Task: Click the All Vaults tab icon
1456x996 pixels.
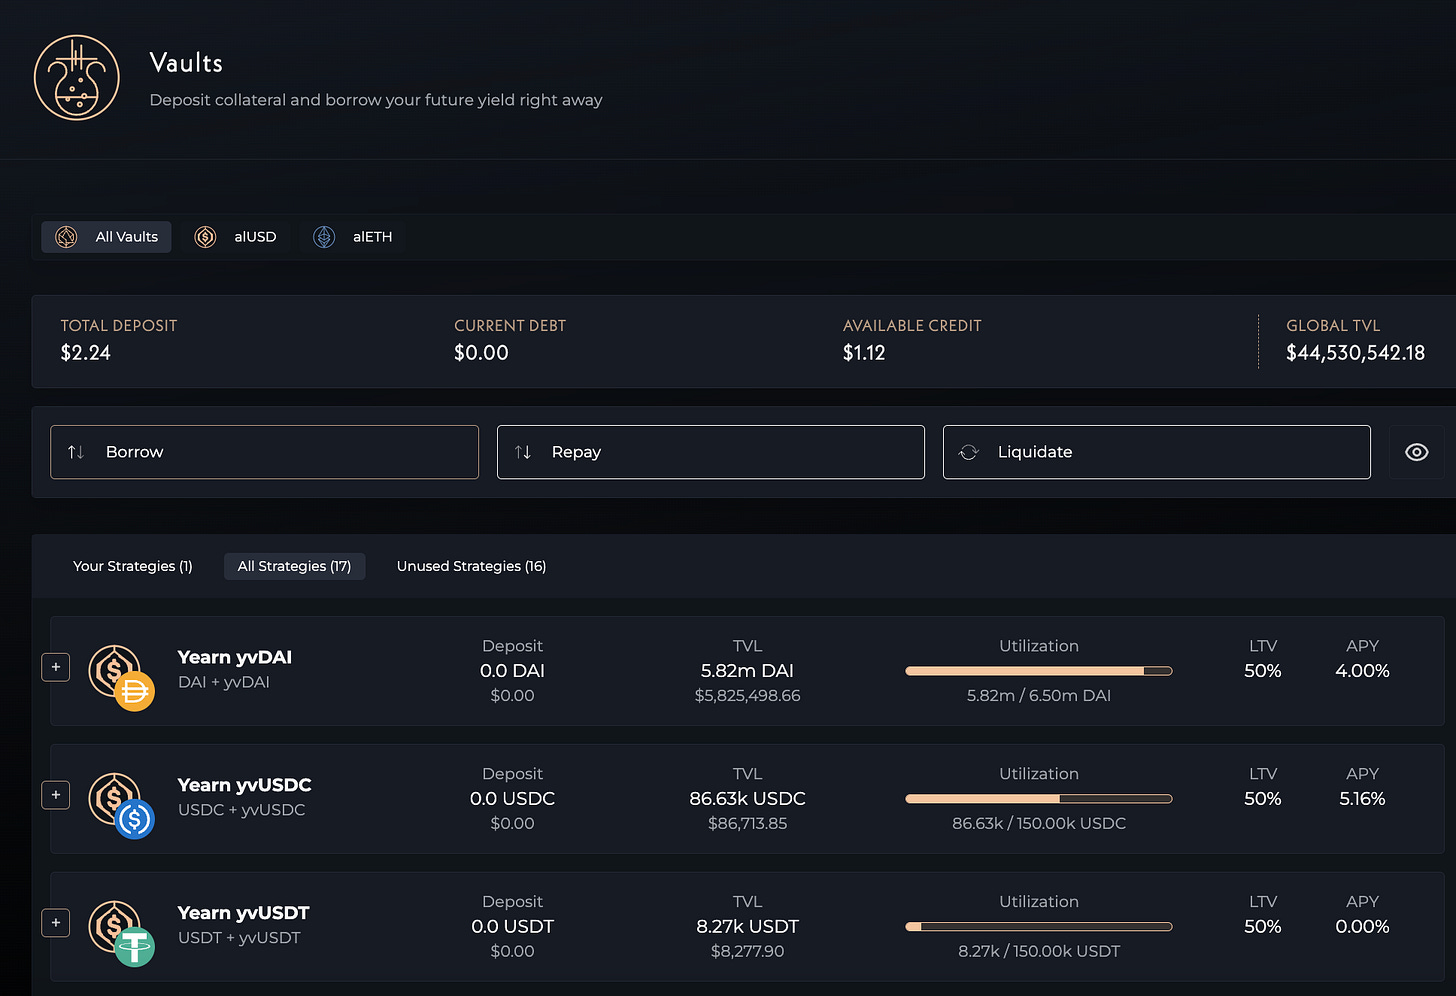Action: pyautogui.click(x=66, y=237)
